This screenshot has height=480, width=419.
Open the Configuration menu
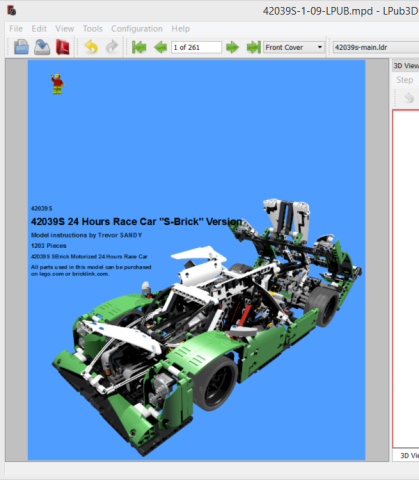137,29
